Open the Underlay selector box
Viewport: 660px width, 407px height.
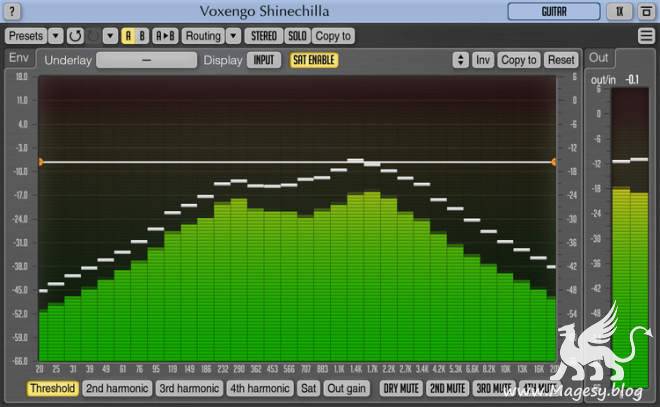coord(146,60)
